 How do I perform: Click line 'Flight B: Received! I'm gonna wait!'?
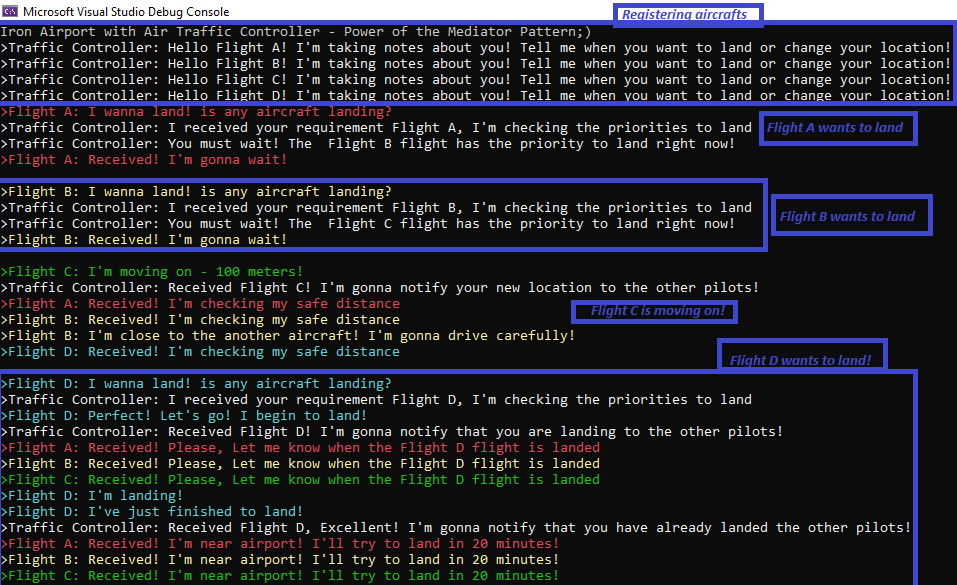pyautogui.click(x=144, y=239)
